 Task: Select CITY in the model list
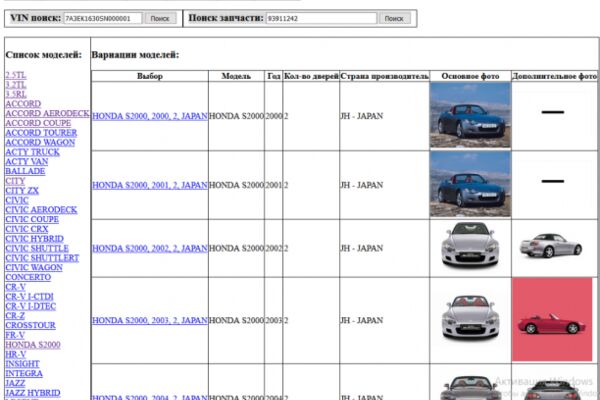pos(15,181)
